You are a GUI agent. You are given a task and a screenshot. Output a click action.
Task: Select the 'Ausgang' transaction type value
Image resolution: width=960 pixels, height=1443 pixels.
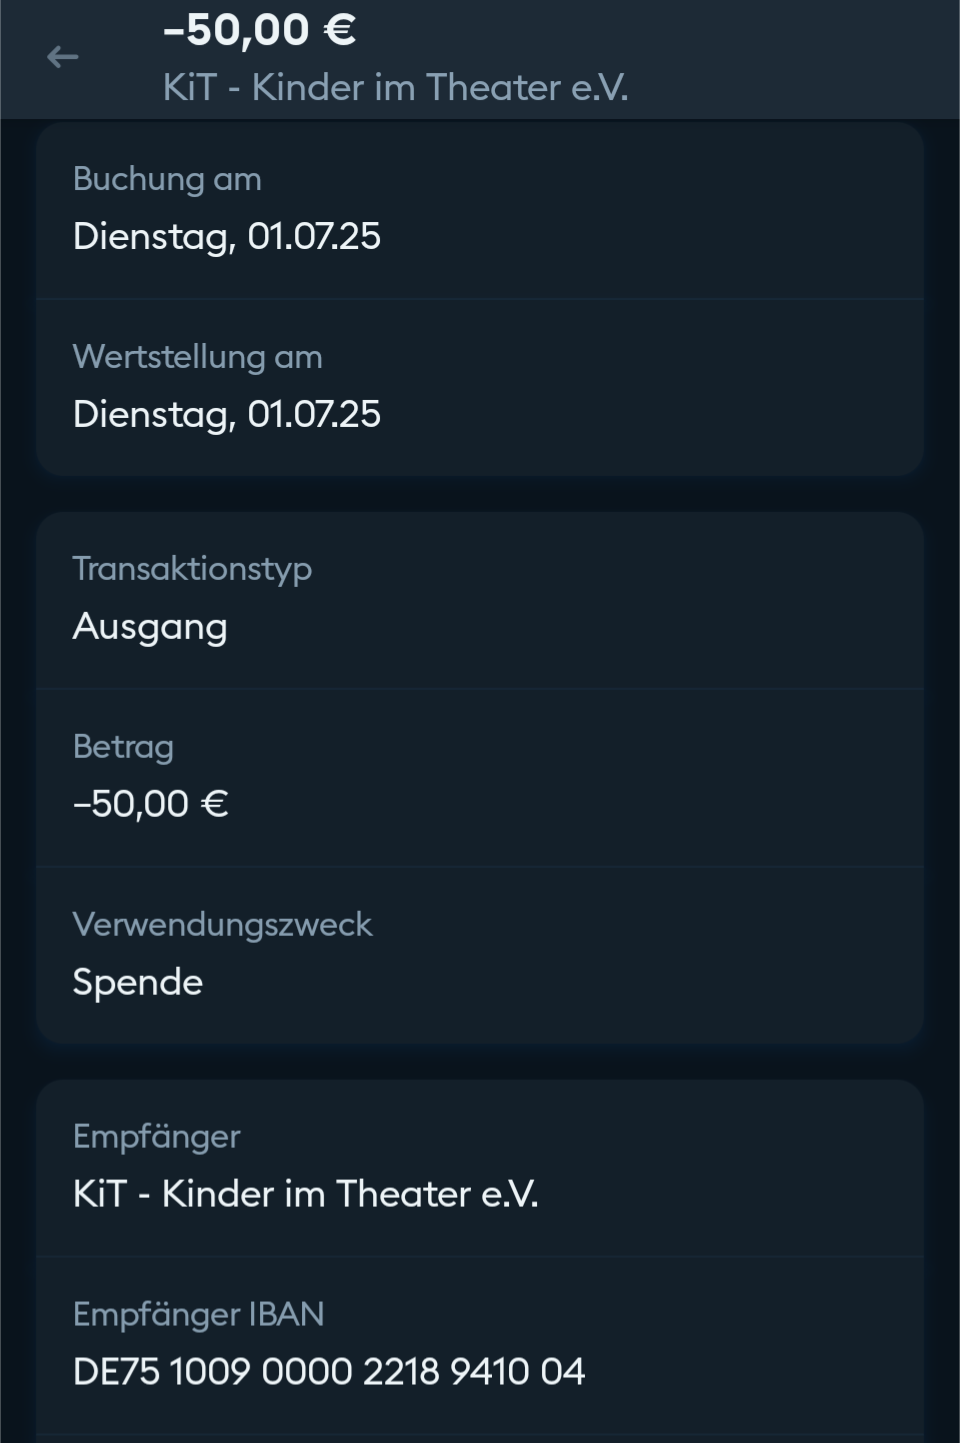click(x=150, y=627)
